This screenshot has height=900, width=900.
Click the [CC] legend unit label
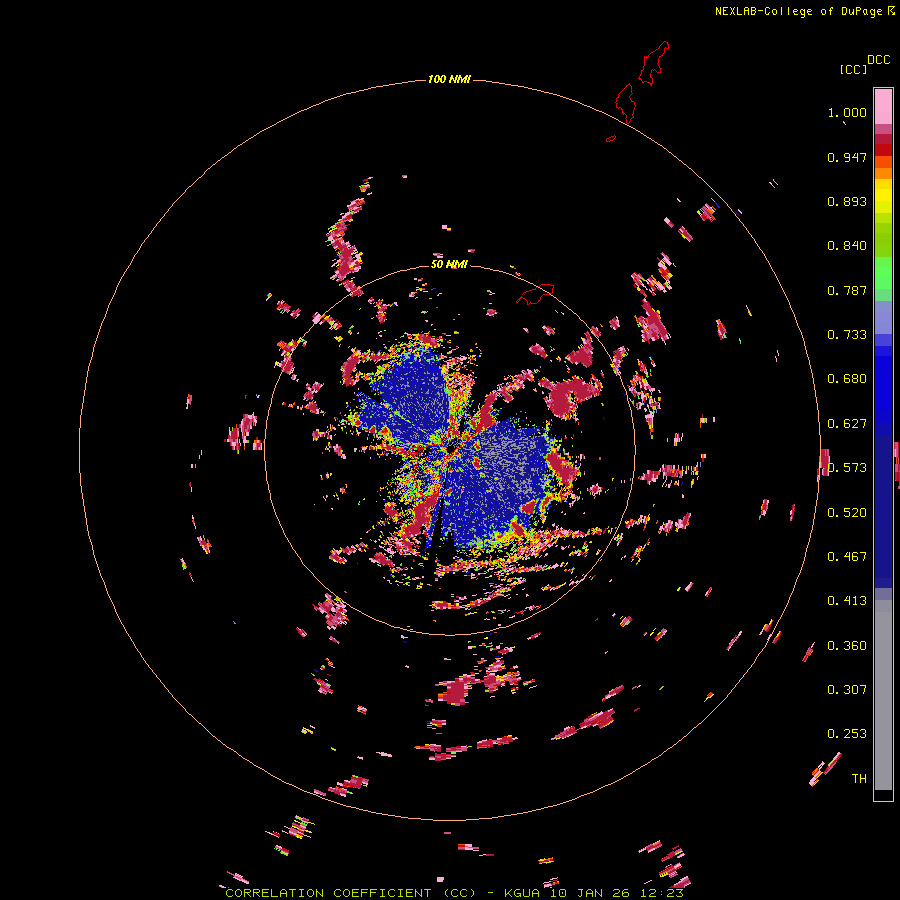pyautogui.click(x=853, y=69)
